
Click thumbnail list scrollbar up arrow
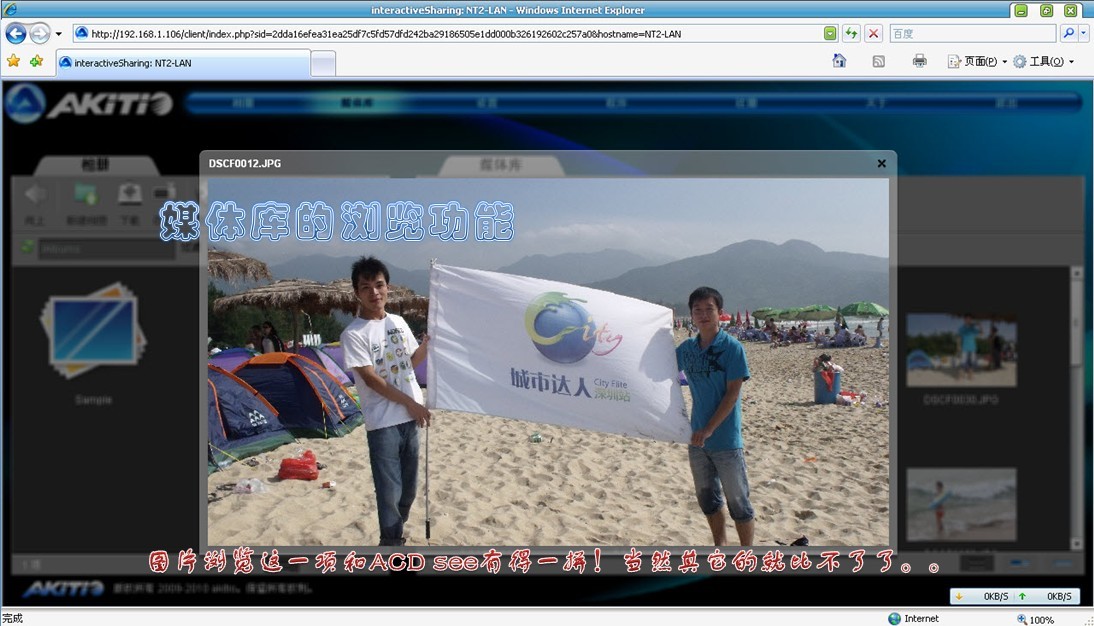(x=1077, y=273)
